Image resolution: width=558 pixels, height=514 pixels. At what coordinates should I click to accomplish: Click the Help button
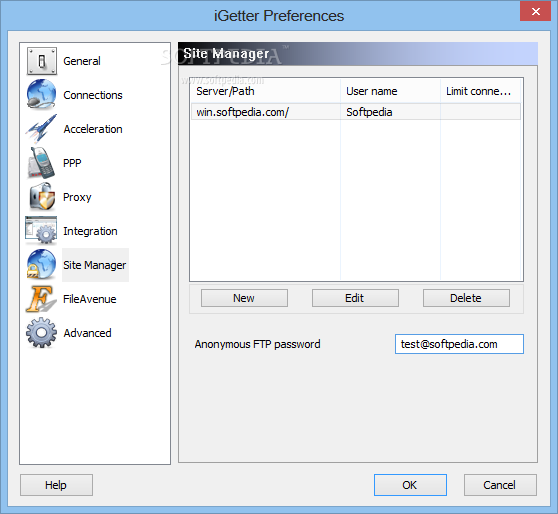[x=56, y=485]
